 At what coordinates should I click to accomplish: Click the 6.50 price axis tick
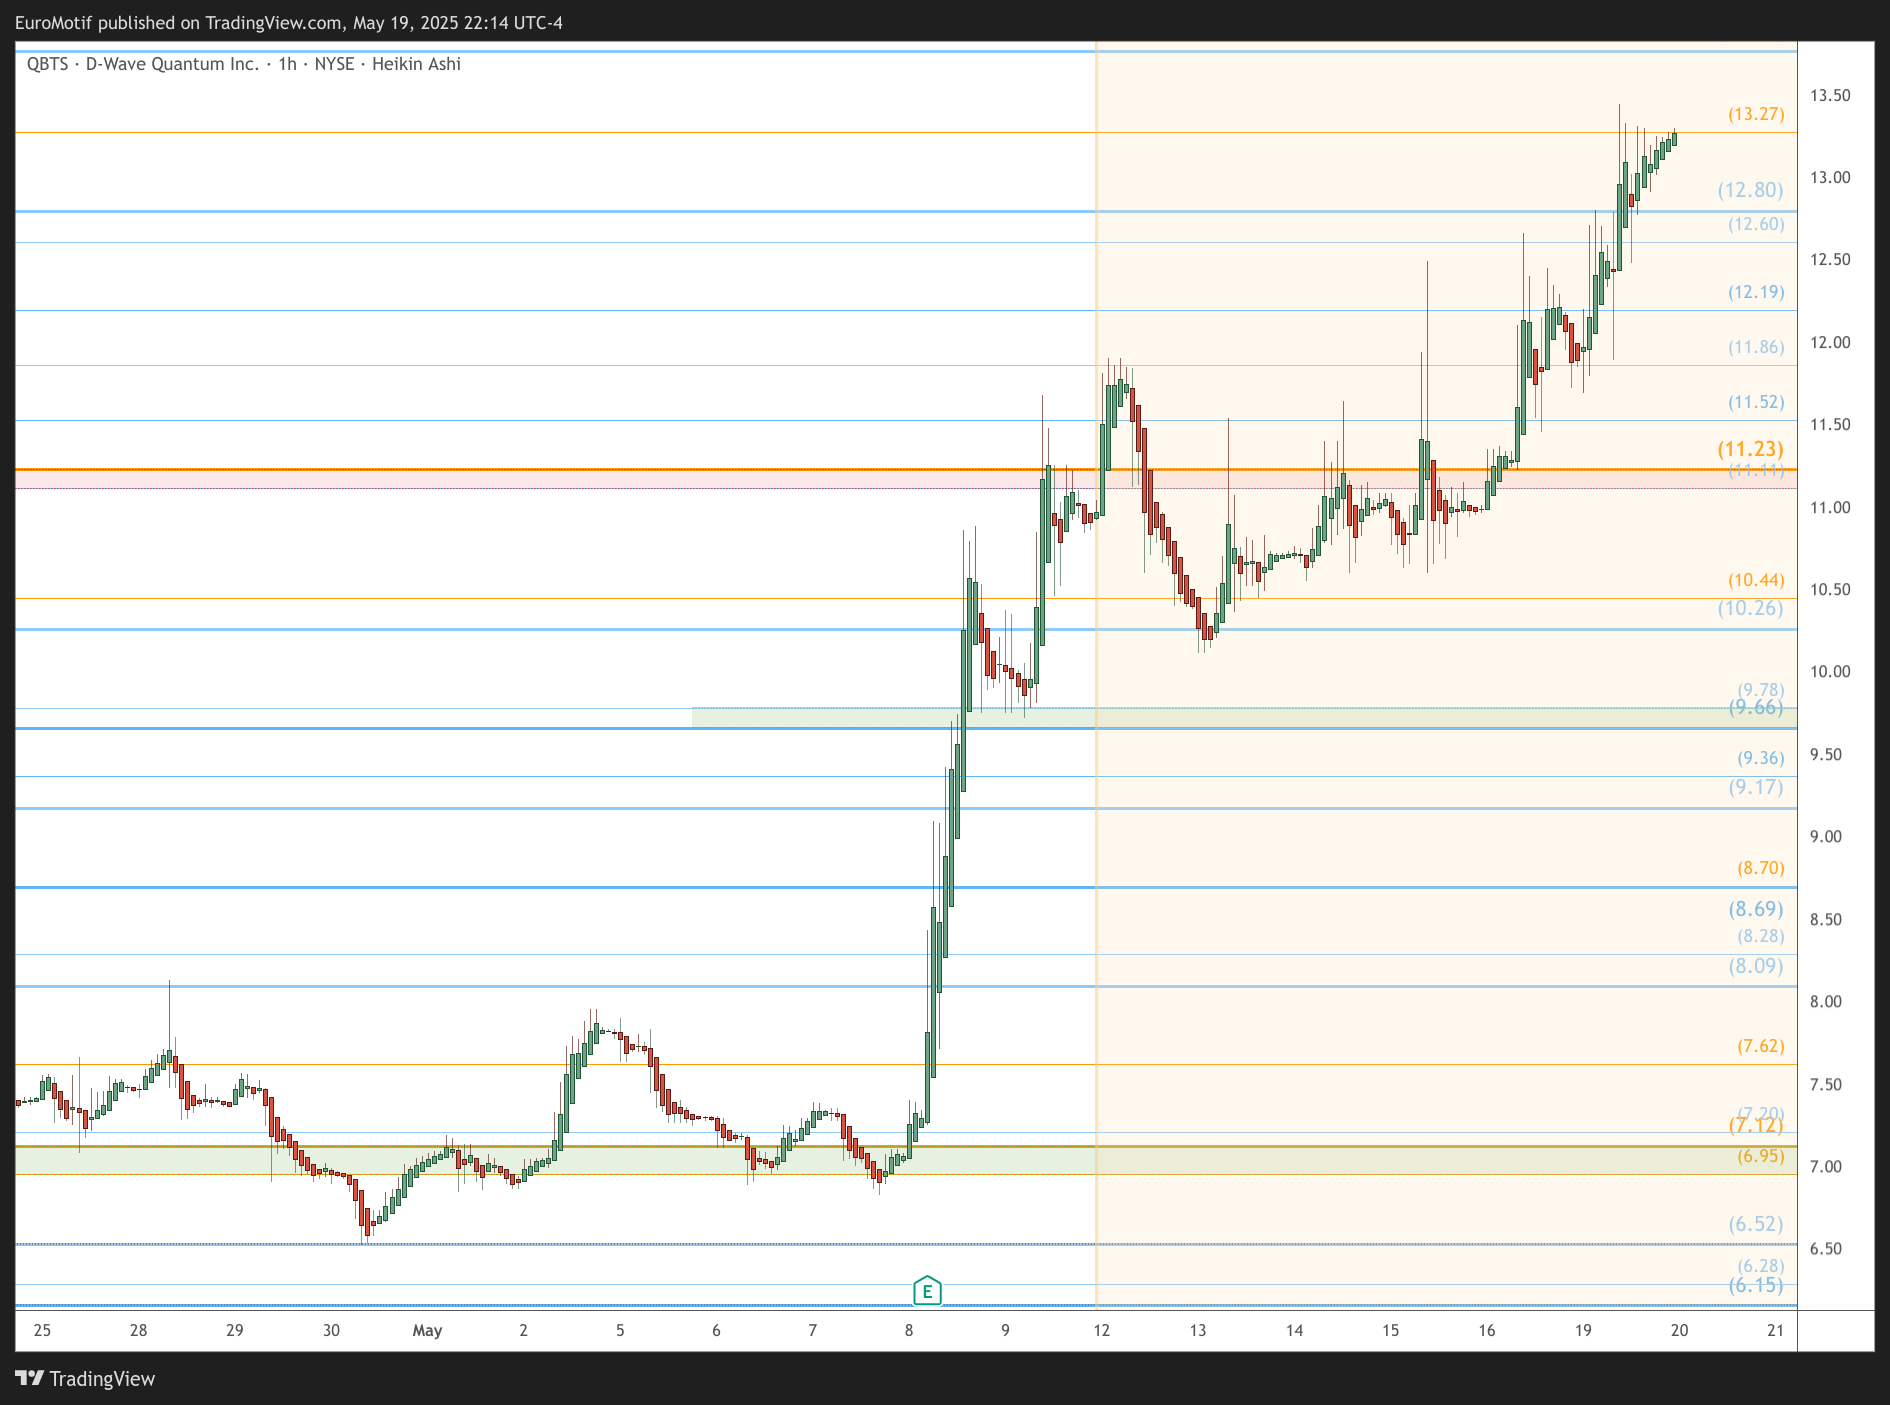pos(1826,1249)
